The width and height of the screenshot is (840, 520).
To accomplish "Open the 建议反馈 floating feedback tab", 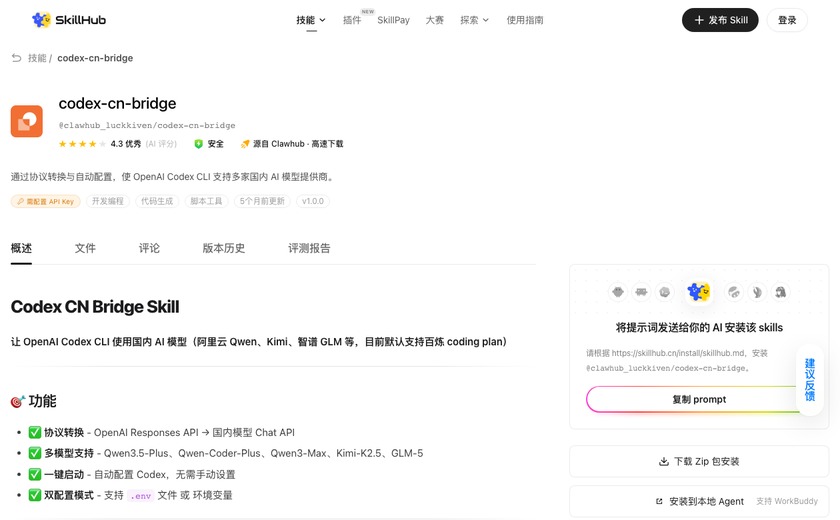I will click(x=809, y=380).
